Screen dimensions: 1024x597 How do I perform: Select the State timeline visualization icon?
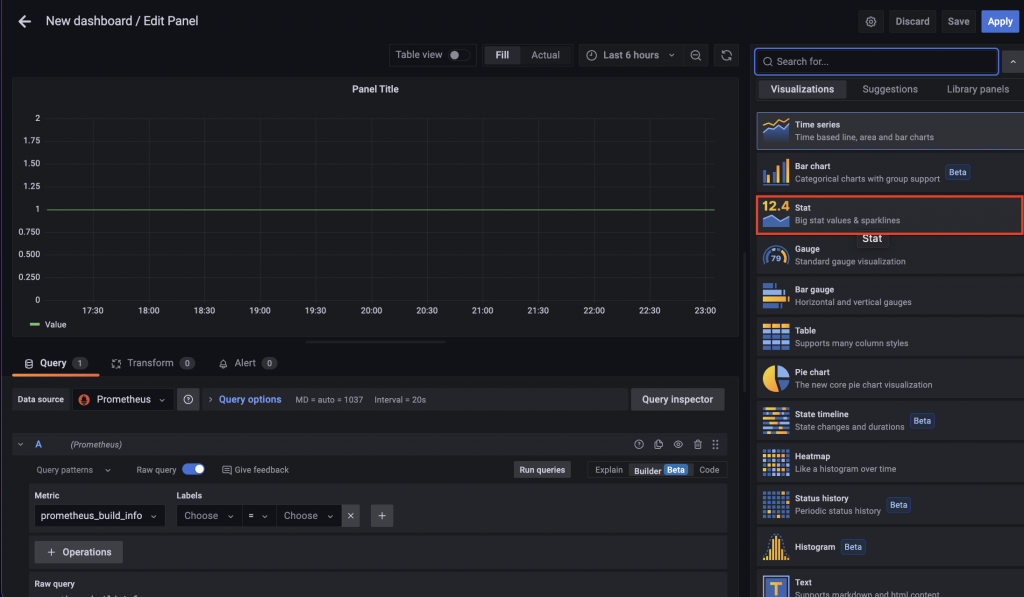pyautogui.click(x=776, y=421)
